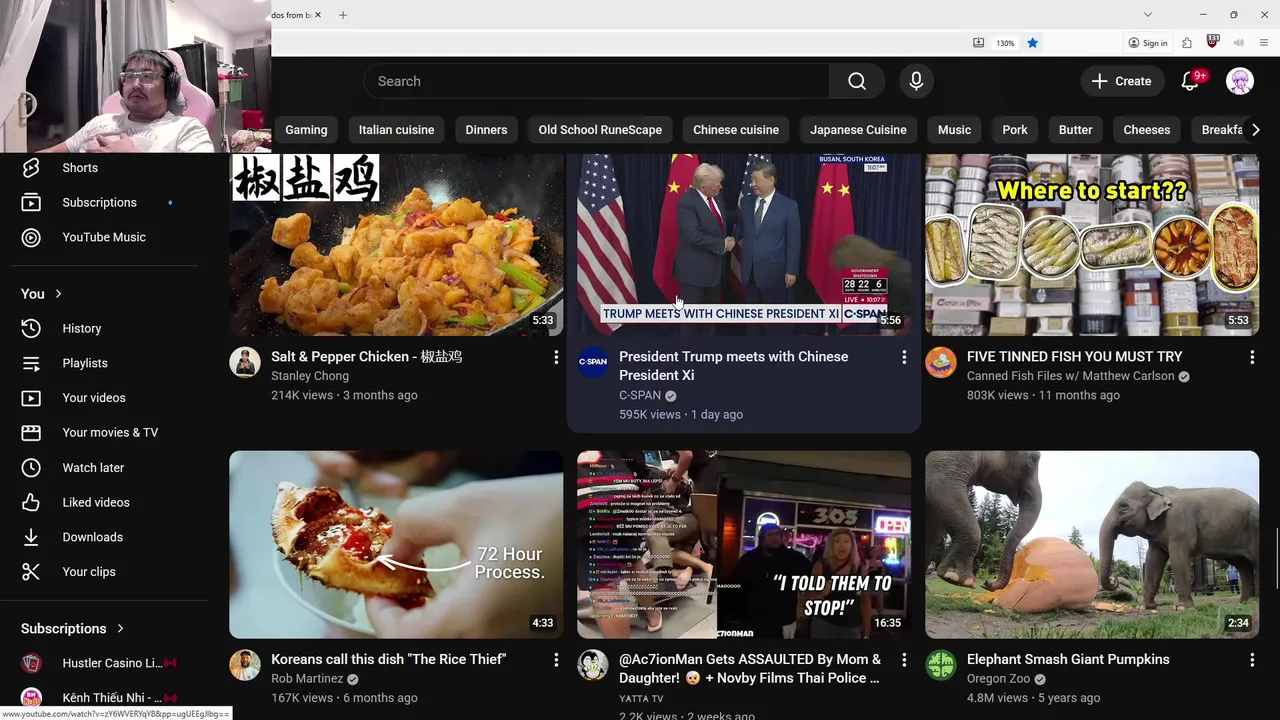The image size is (1280, 720).
Task: Expand the You section
Action: 42,294
